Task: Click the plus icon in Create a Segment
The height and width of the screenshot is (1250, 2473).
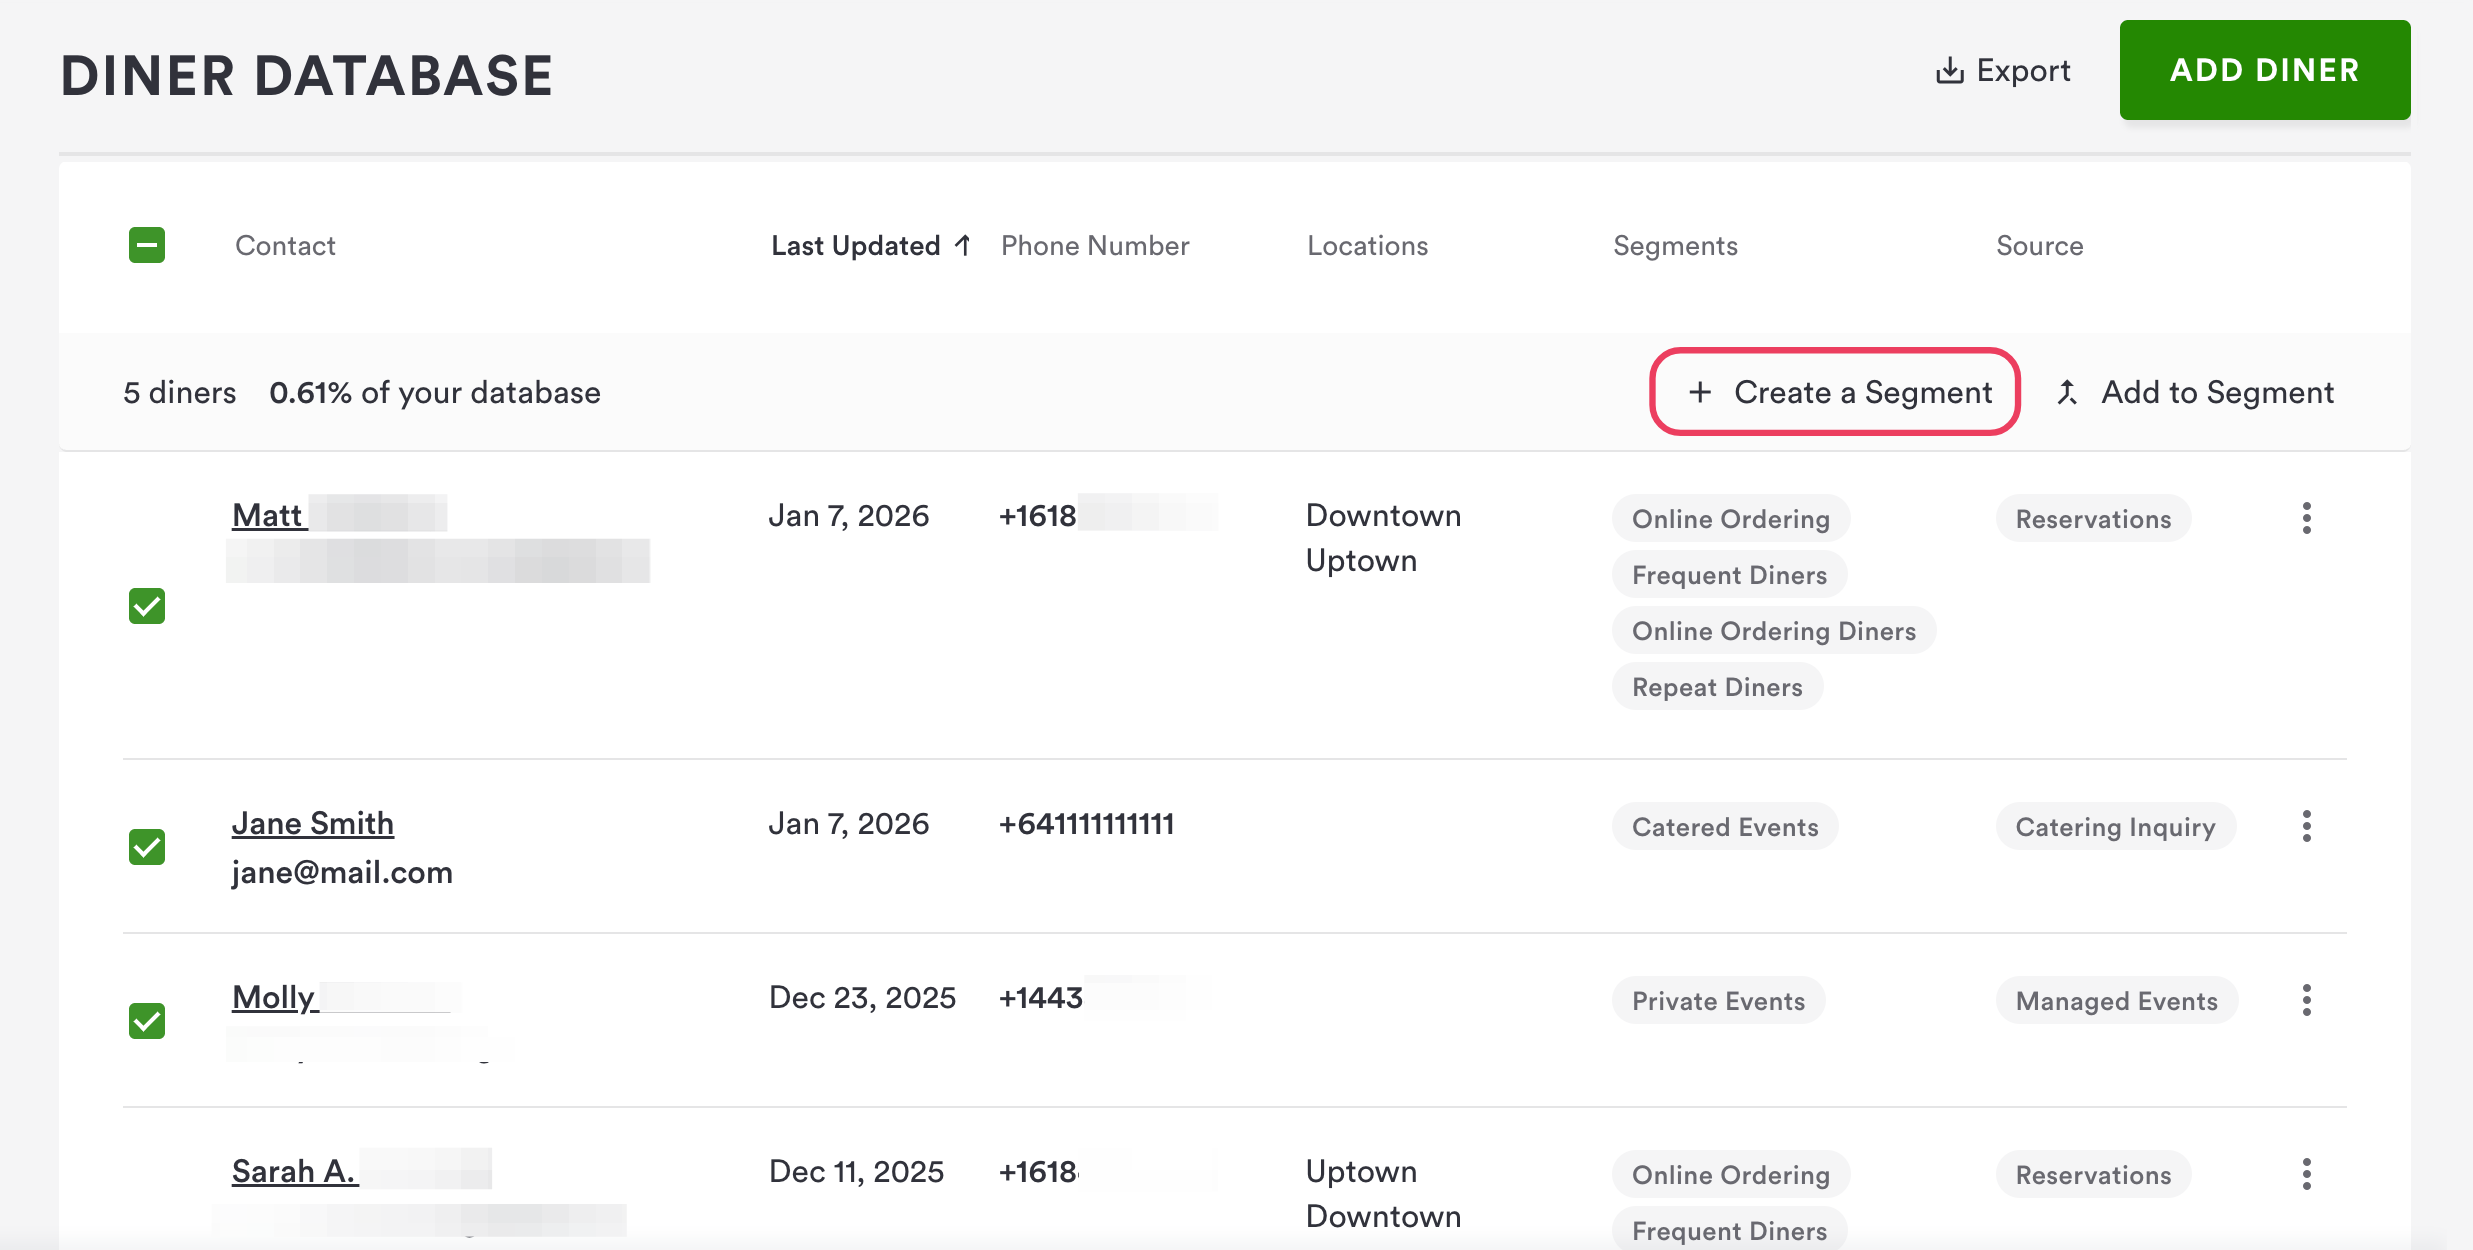Action: (1700, 392)
